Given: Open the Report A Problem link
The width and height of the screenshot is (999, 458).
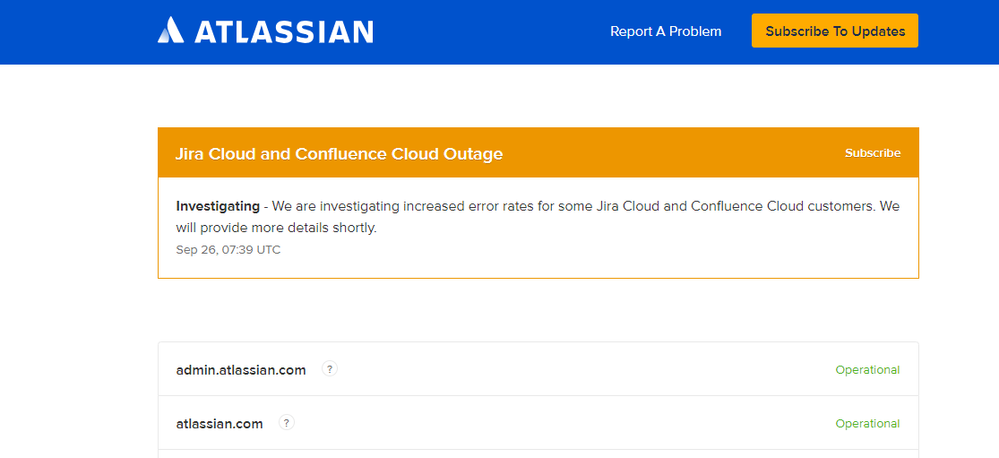Looking at the screenshot, I should point(666,31).
